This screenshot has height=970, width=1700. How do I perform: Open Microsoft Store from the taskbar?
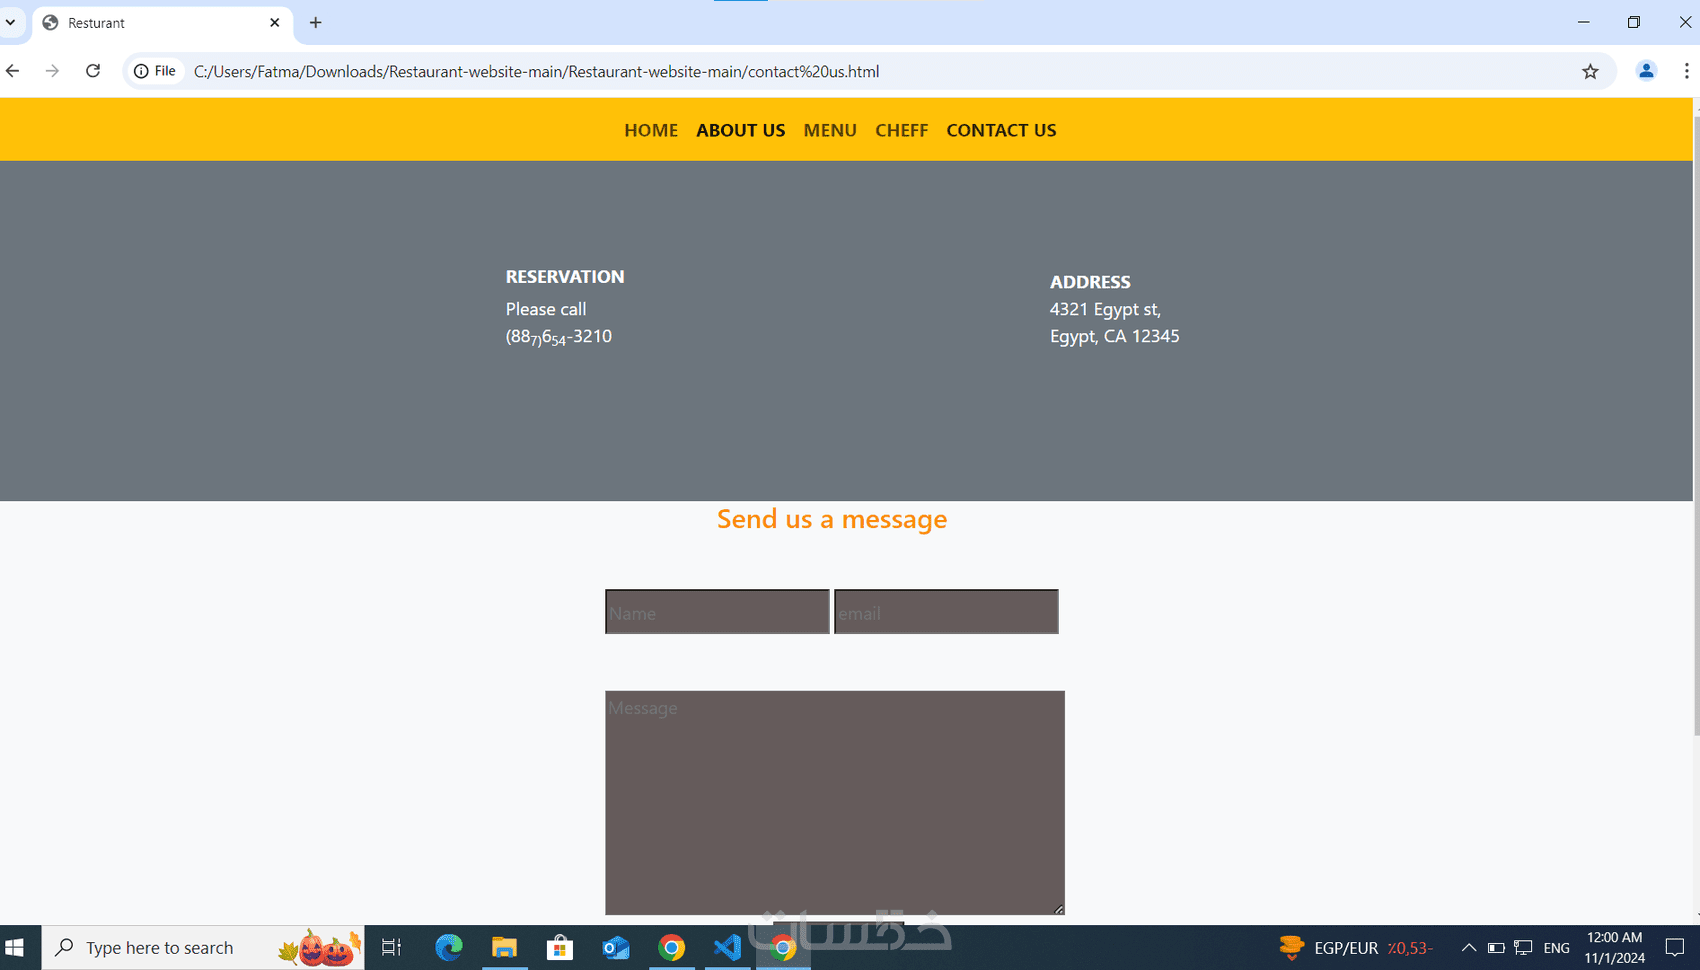(560, 948)
